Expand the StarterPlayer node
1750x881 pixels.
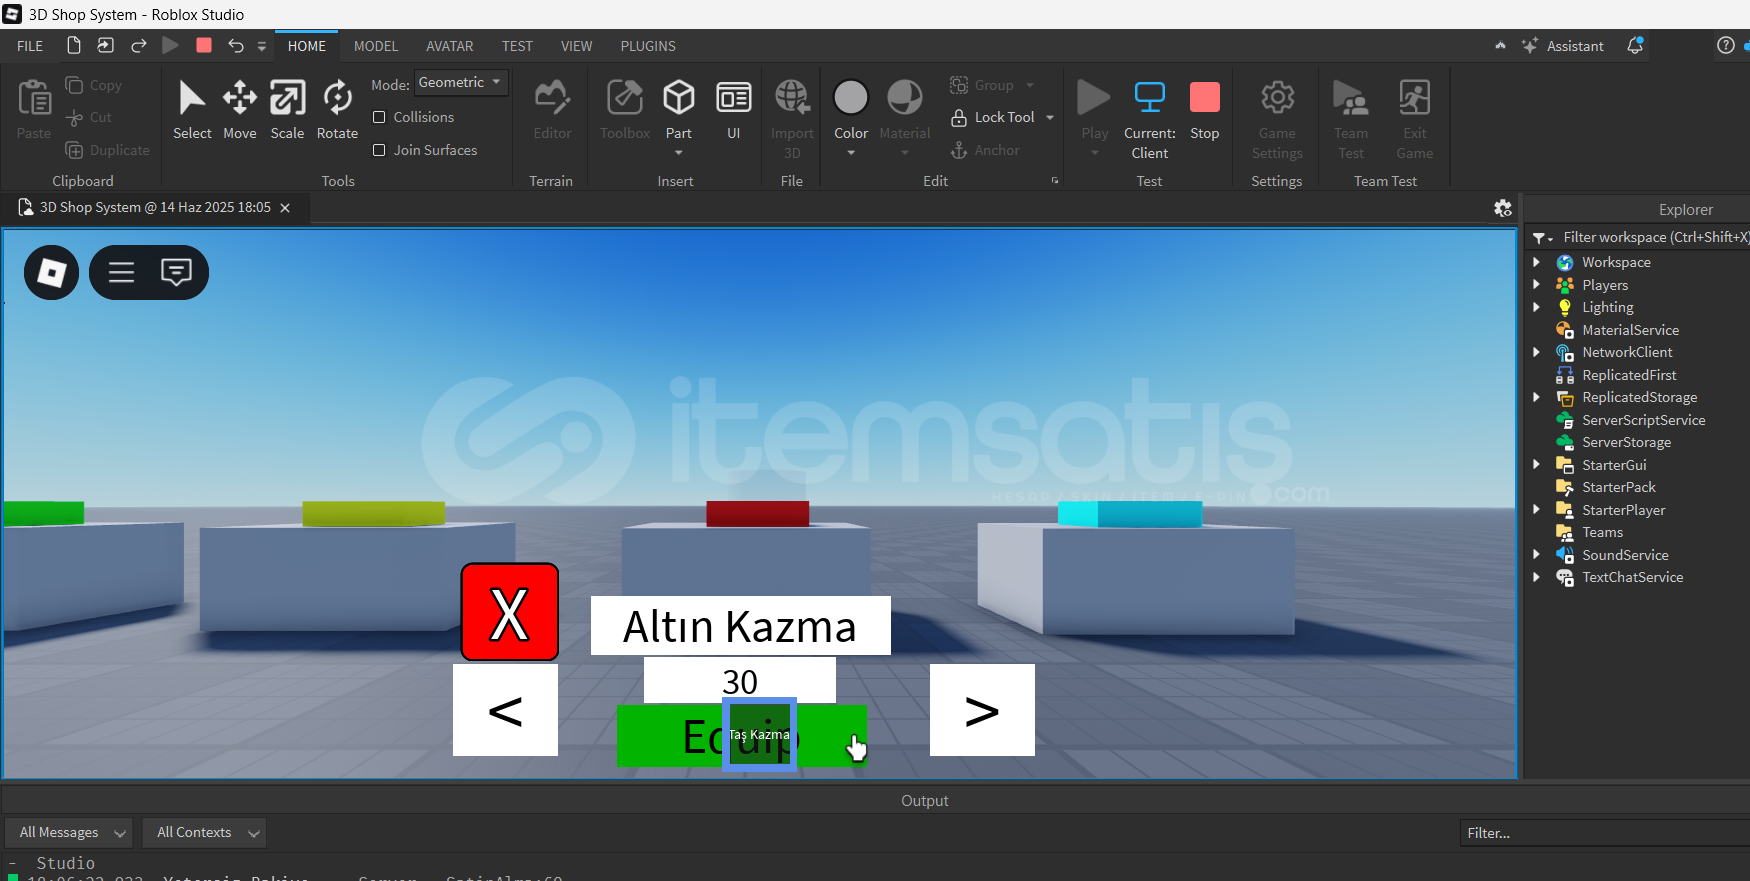[x=1537, y=510]
